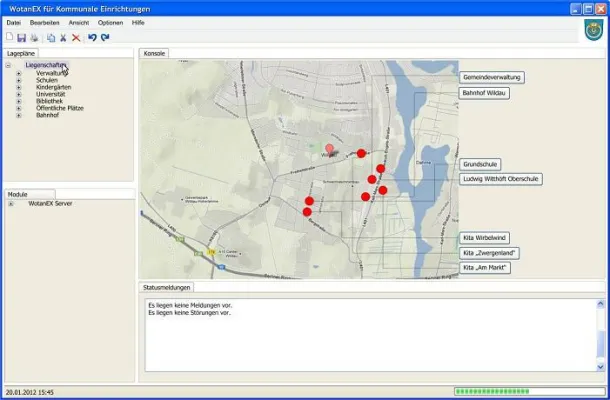Screen dimensions: 610x400
Task: Click the Gemeindeverwaltung map label
Action: [x=492, y=77]
